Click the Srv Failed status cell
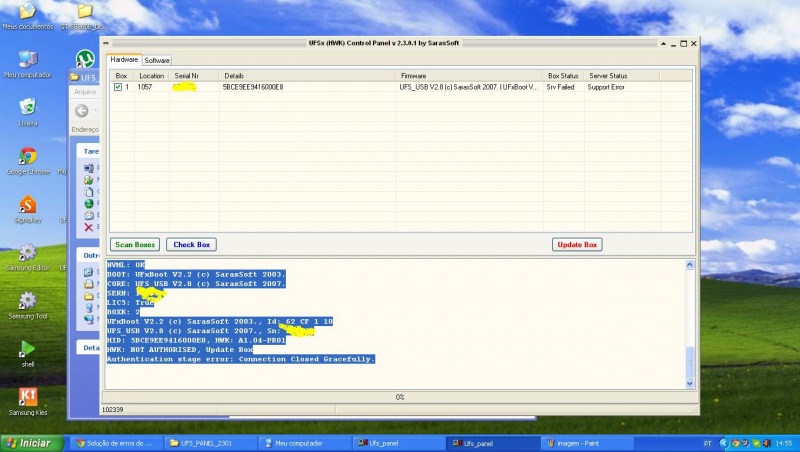The image size is (800, 452). (x=560, y=87)
